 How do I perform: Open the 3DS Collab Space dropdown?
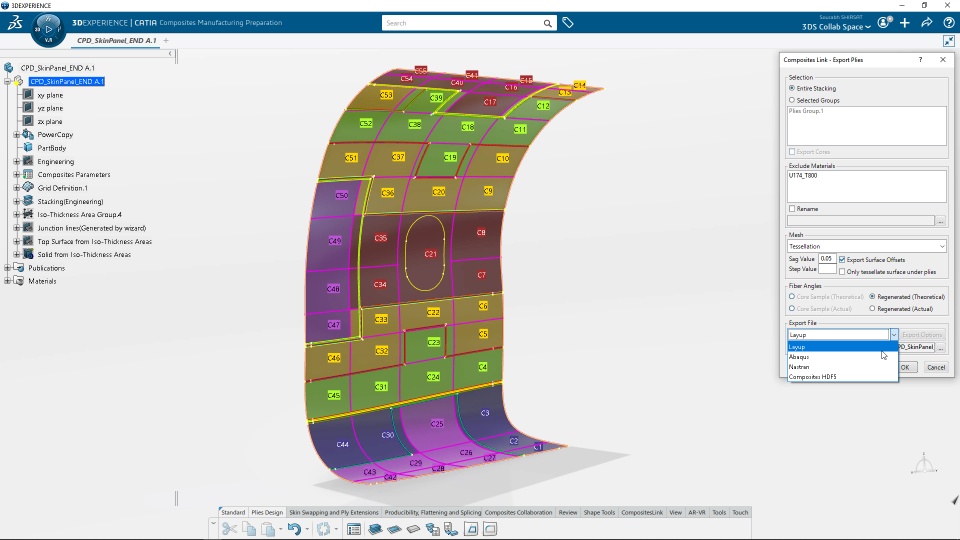pos(836,27)
